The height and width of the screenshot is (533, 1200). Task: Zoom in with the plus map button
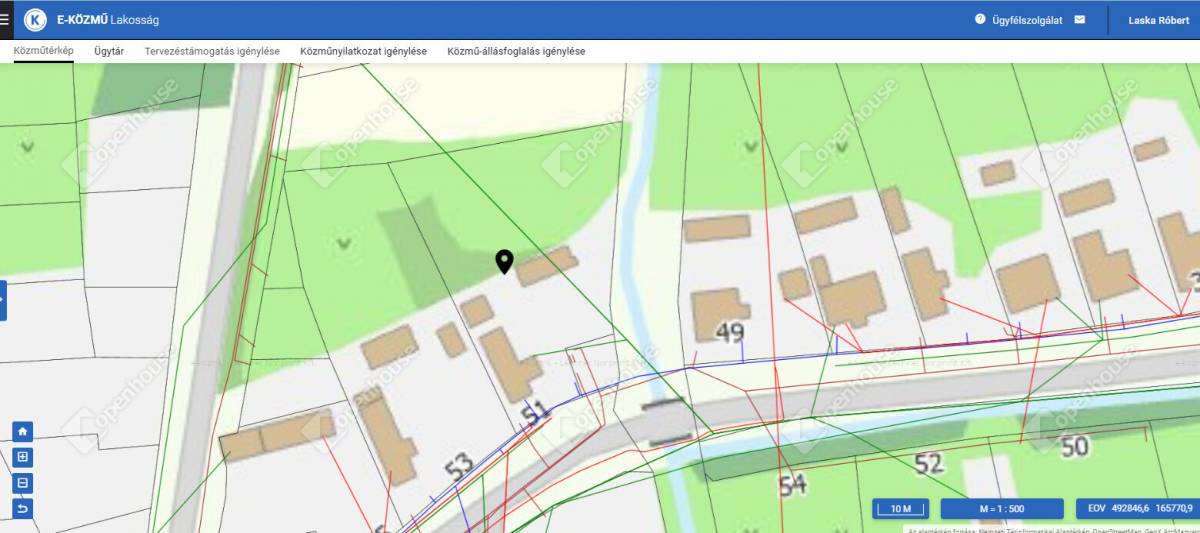[23, 457]
